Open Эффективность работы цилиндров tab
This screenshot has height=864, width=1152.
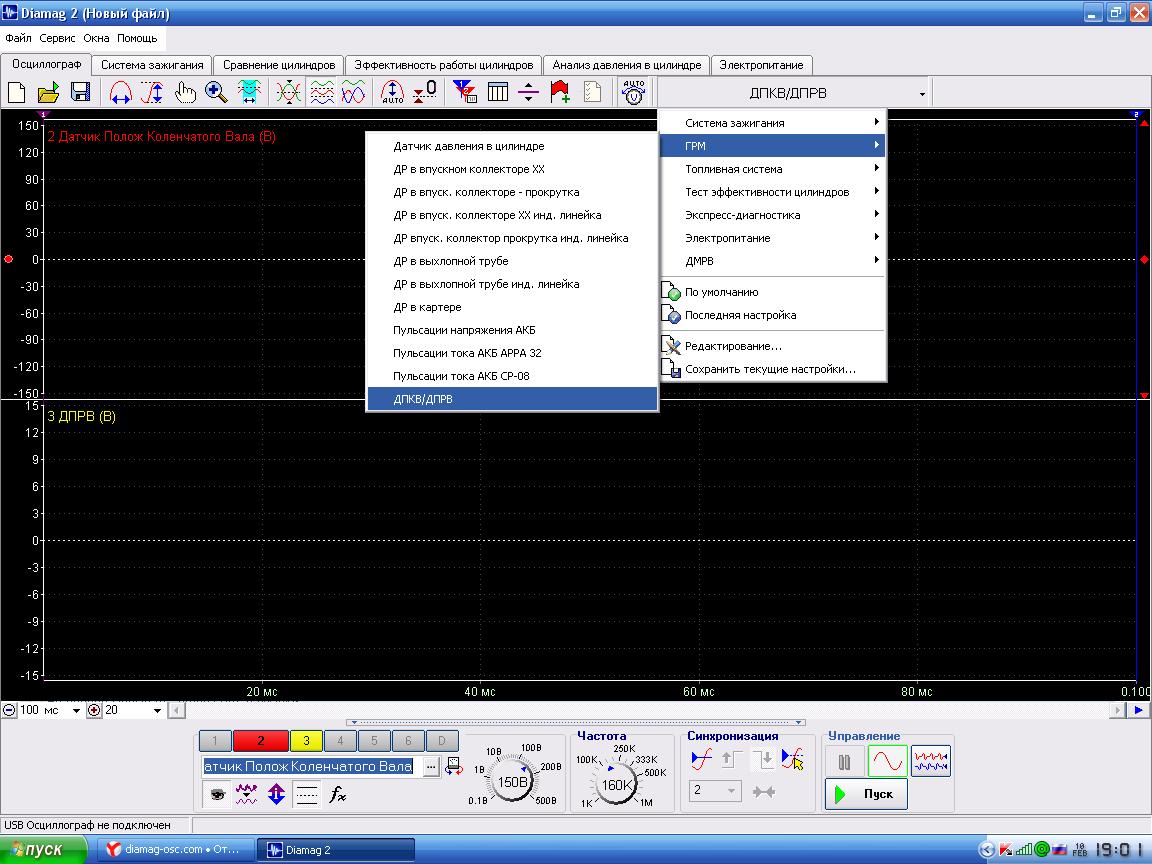[444, 65]
